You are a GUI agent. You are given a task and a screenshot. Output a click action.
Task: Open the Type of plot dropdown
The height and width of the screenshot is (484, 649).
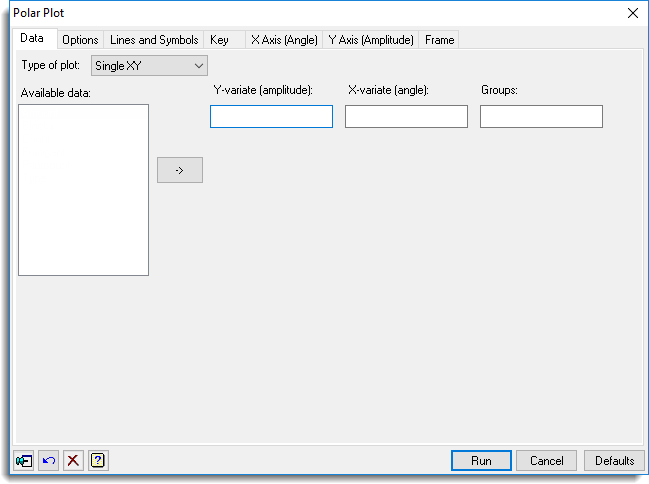149,66
